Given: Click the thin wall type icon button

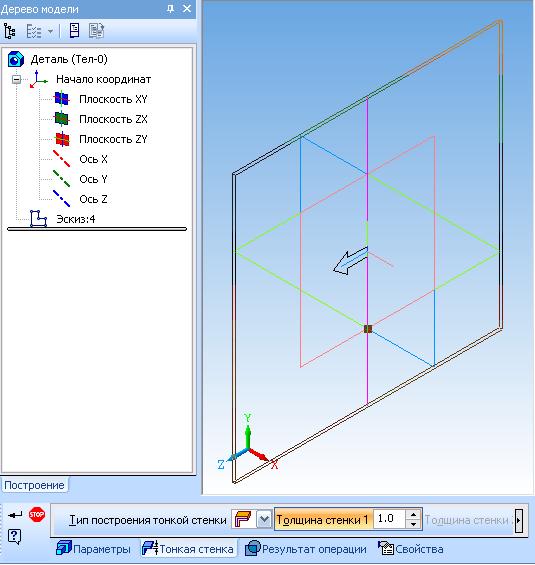Looking at the screenshot, I should point(243,520).
